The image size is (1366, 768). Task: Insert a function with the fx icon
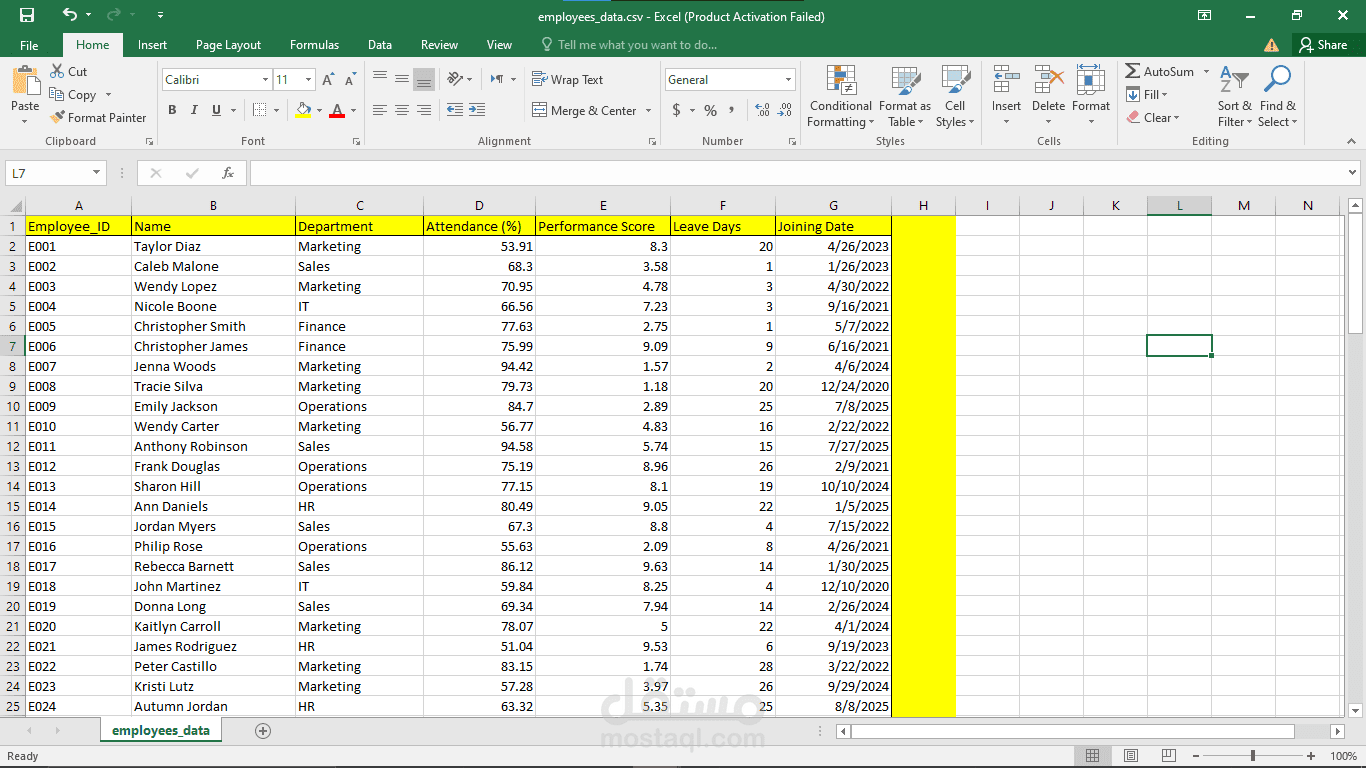(228, 173)
